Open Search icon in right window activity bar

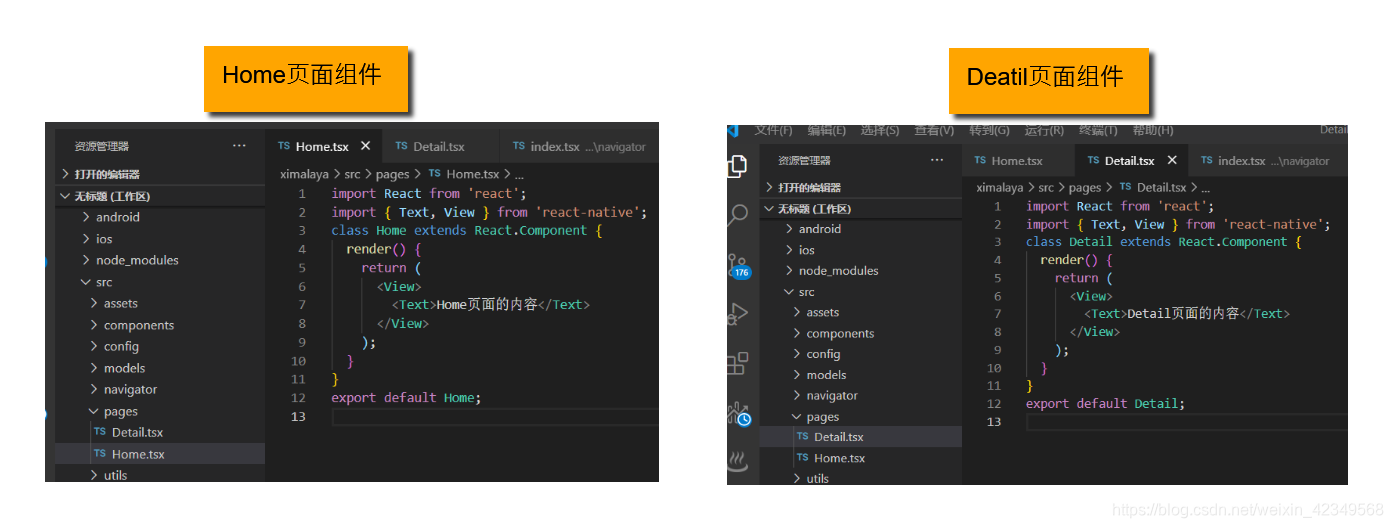tap(738, 214)
